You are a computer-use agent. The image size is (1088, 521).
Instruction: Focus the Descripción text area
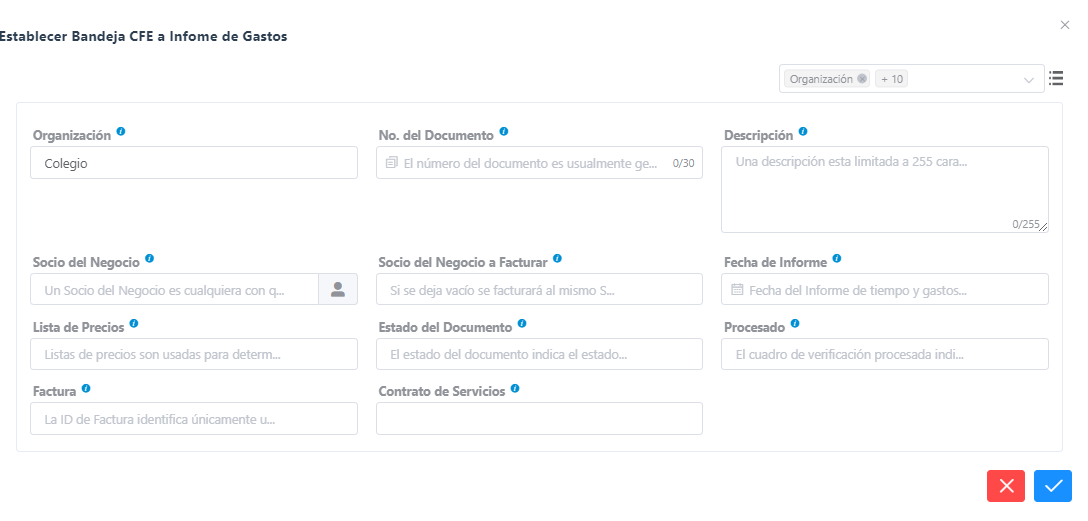click(x=884, y=190)
